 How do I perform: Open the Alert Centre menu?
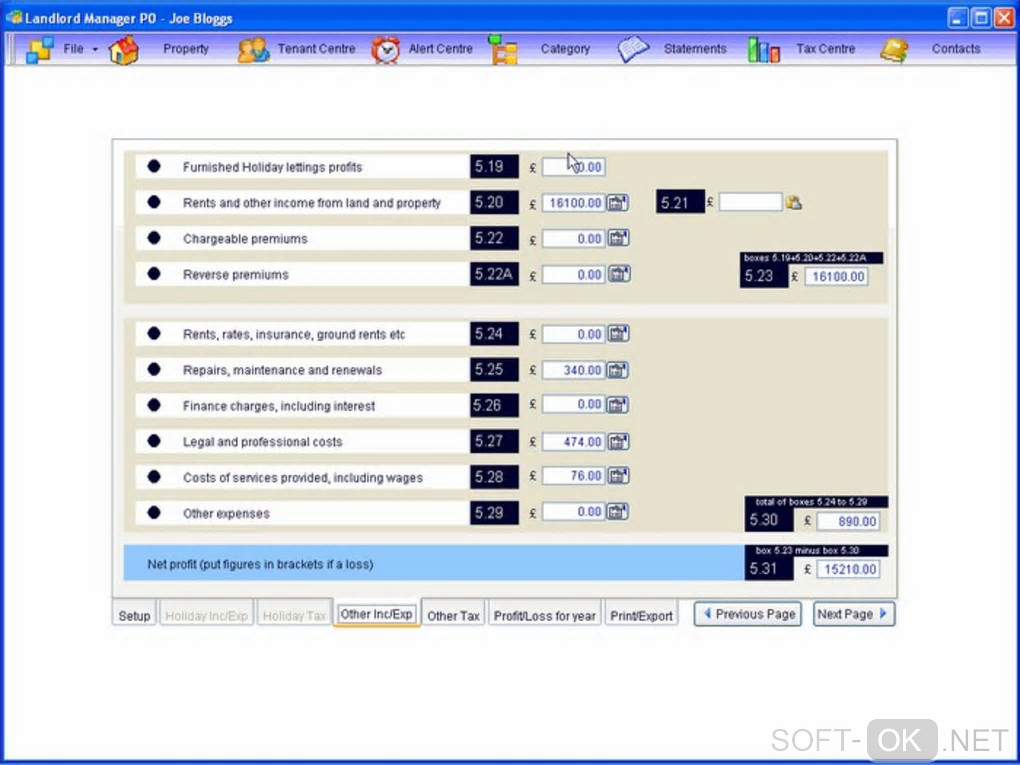coord(440,49)
